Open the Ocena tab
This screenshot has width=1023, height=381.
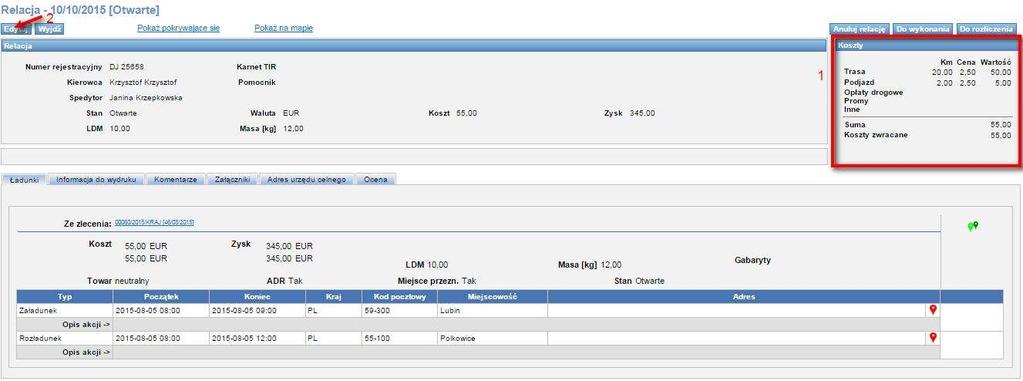pos(376,179)
